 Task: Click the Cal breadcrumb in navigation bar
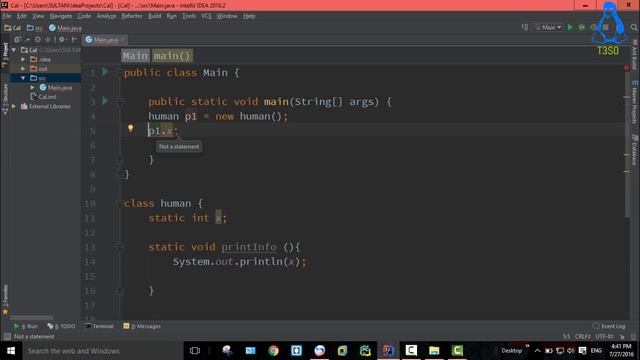13,28
